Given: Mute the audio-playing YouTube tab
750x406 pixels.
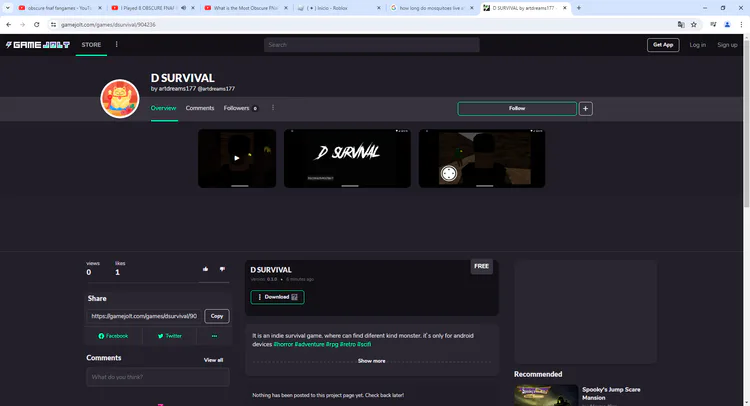Looking at the screenshot, I should [184, 8].
